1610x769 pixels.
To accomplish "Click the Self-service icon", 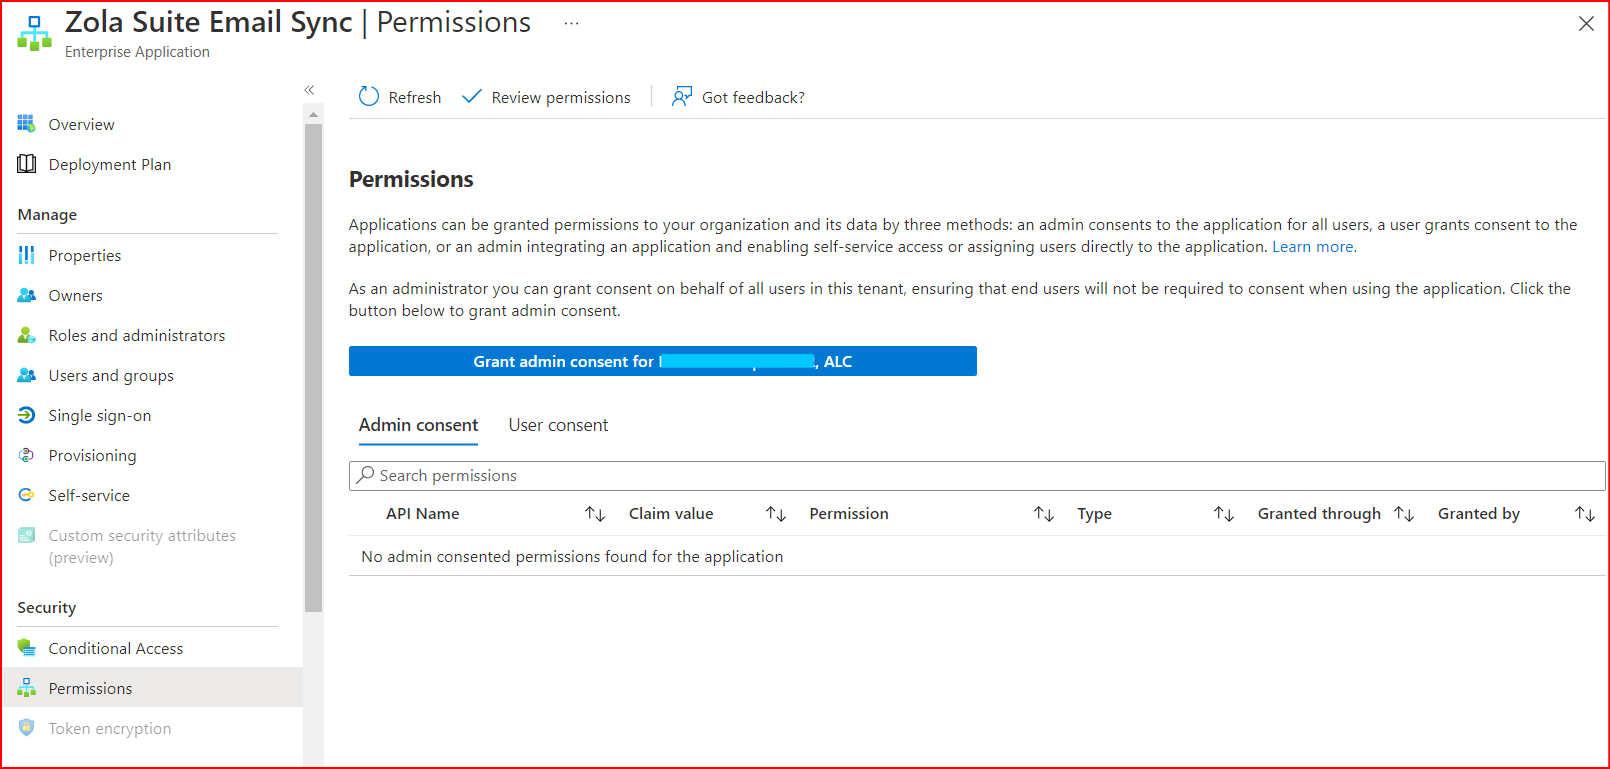I will [26, 495].
